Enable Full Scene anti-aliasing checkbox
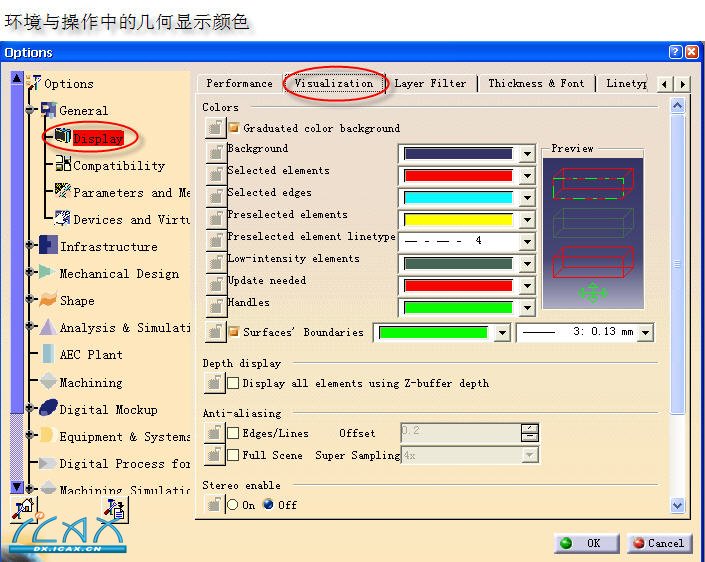This screenshot has height=562, width=705. (233, 455)
